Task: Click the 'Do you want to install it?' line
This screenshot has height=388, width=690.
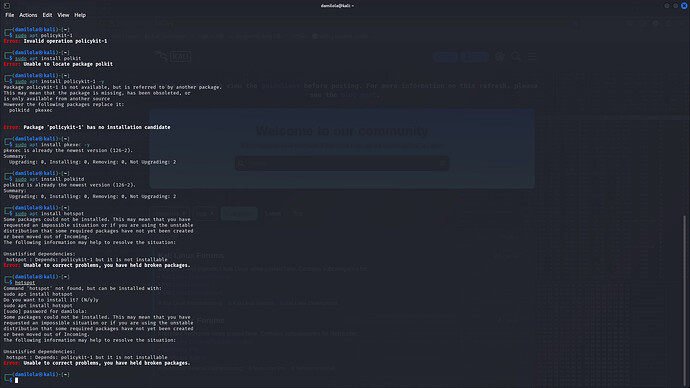Action: pyautogui.click(x=51, y=300)
